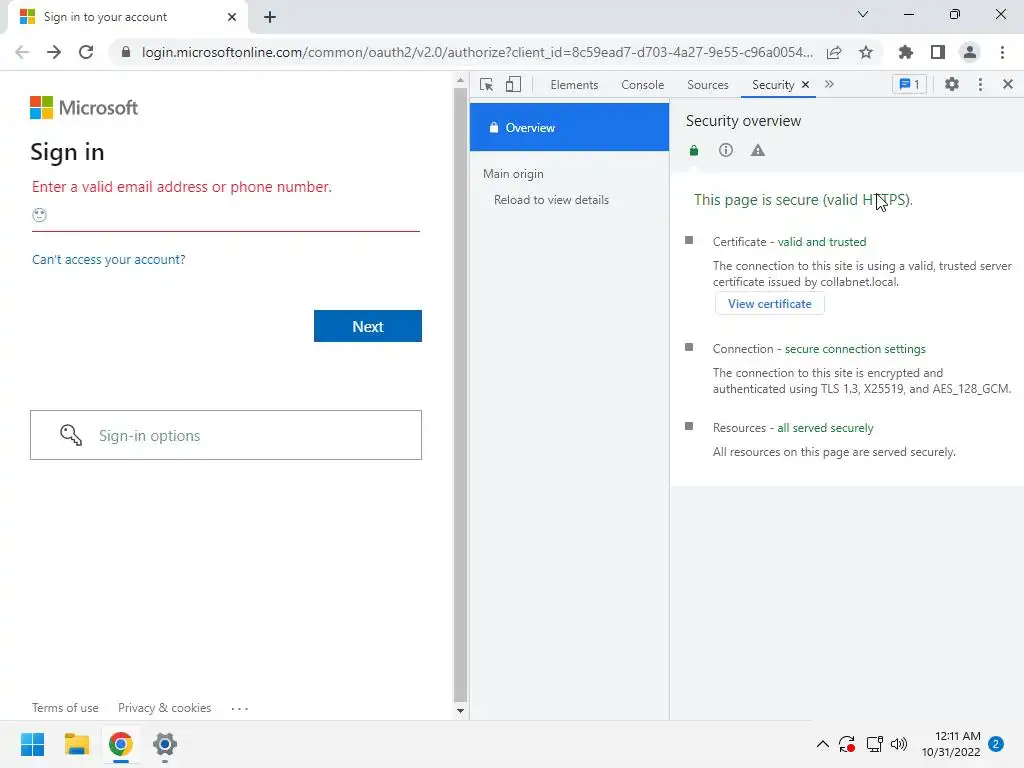Image resolution: width=1024 pixels, height=768 pixels.
Task: Open File Explorer from the taskbar
Action: tap(77, 744)
